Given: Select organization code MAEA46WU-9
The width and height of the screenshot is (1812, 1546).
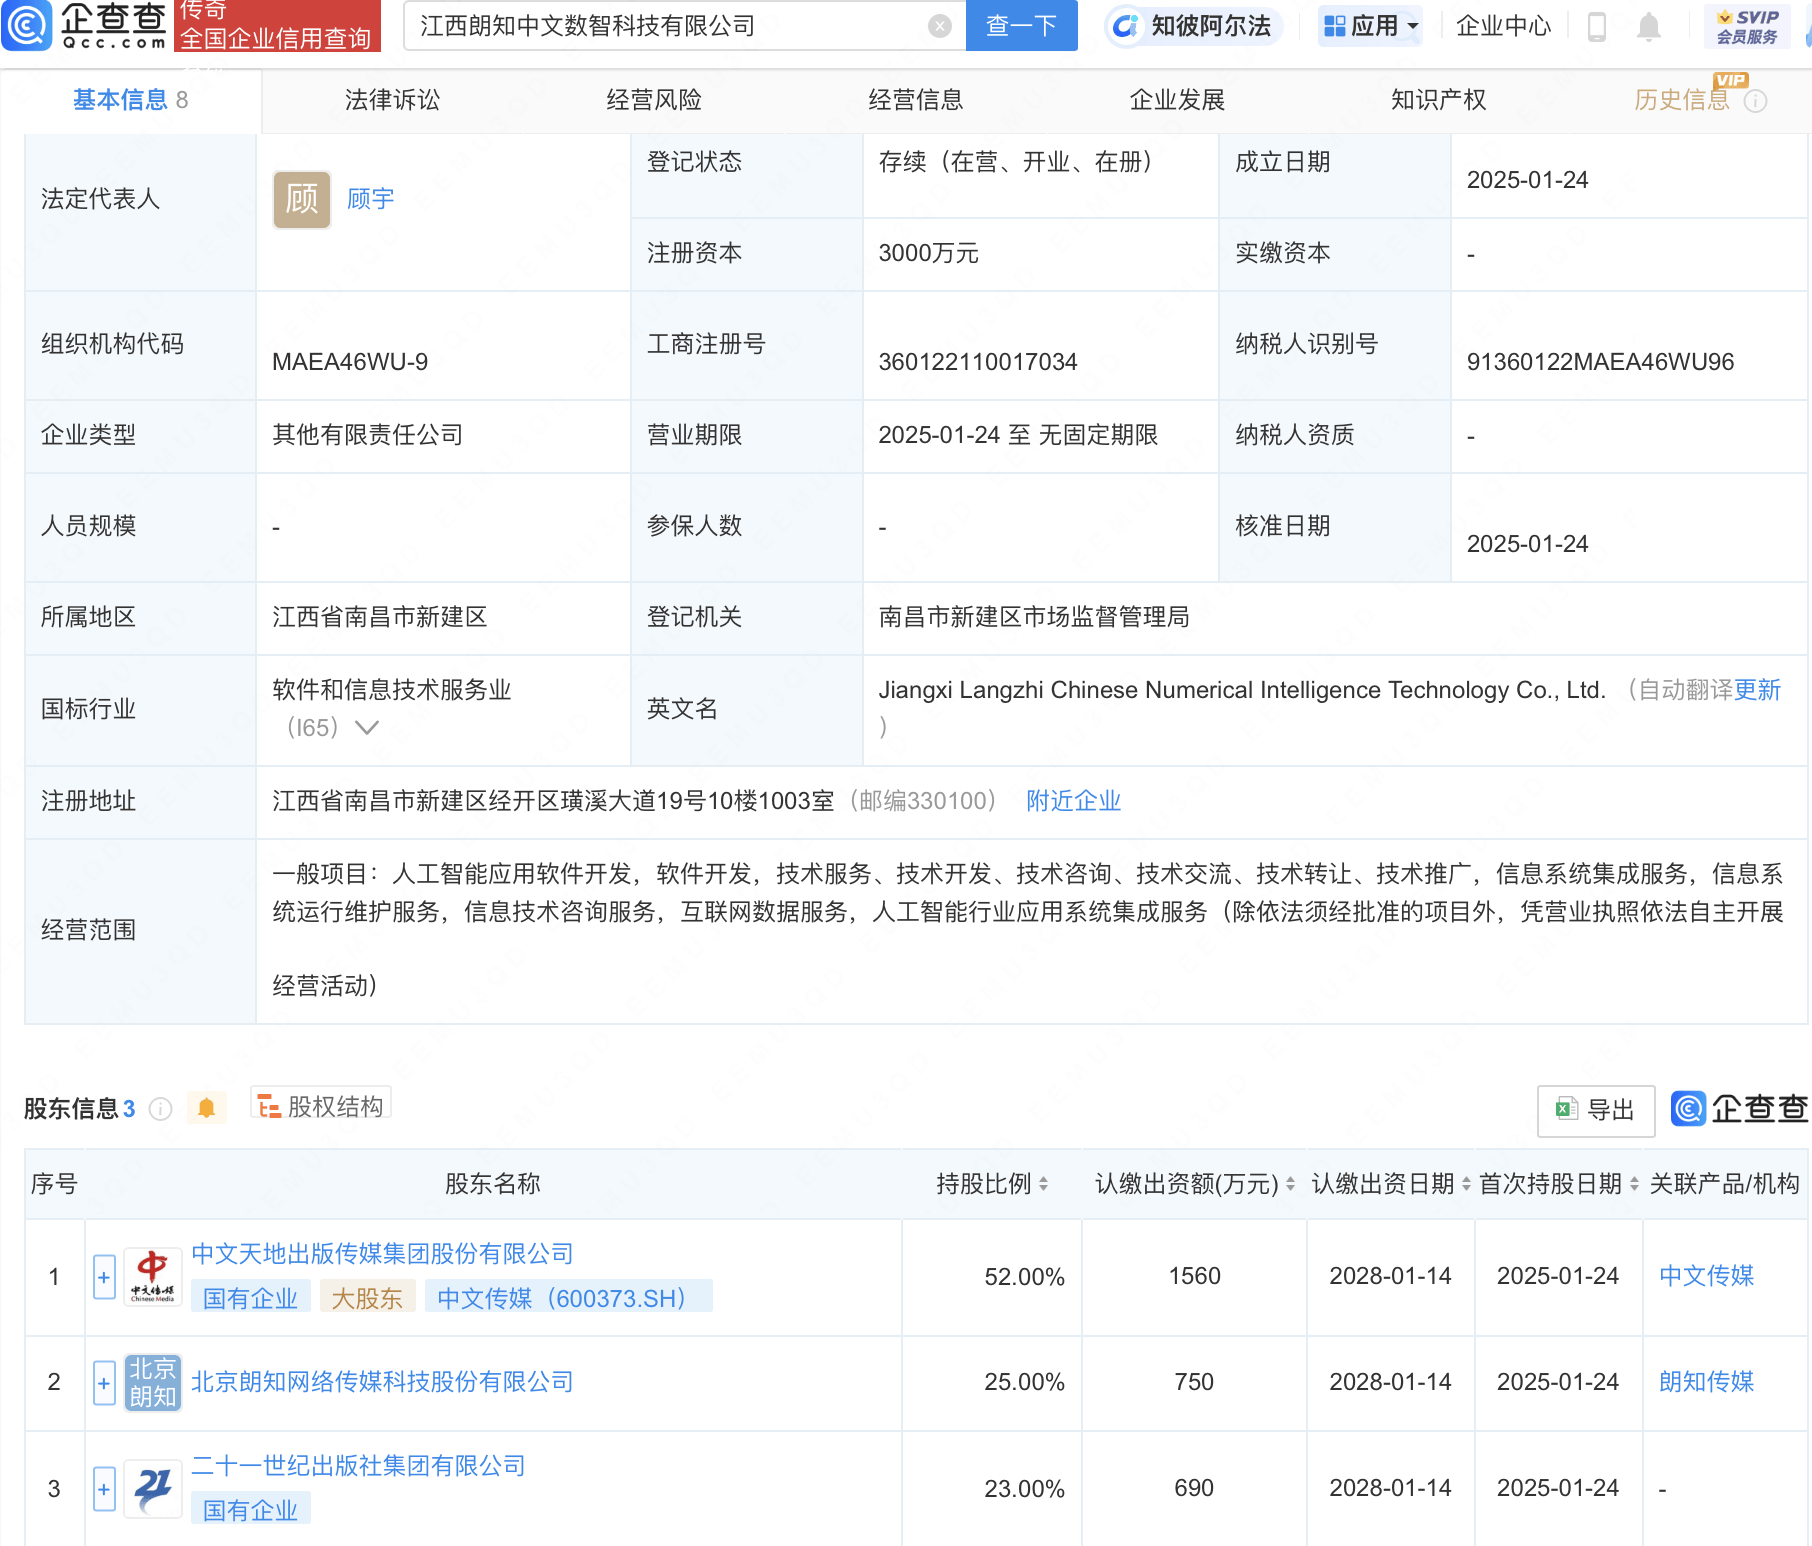Looking at the screenshot, I should pyautogui.click(x=350, y=362).
